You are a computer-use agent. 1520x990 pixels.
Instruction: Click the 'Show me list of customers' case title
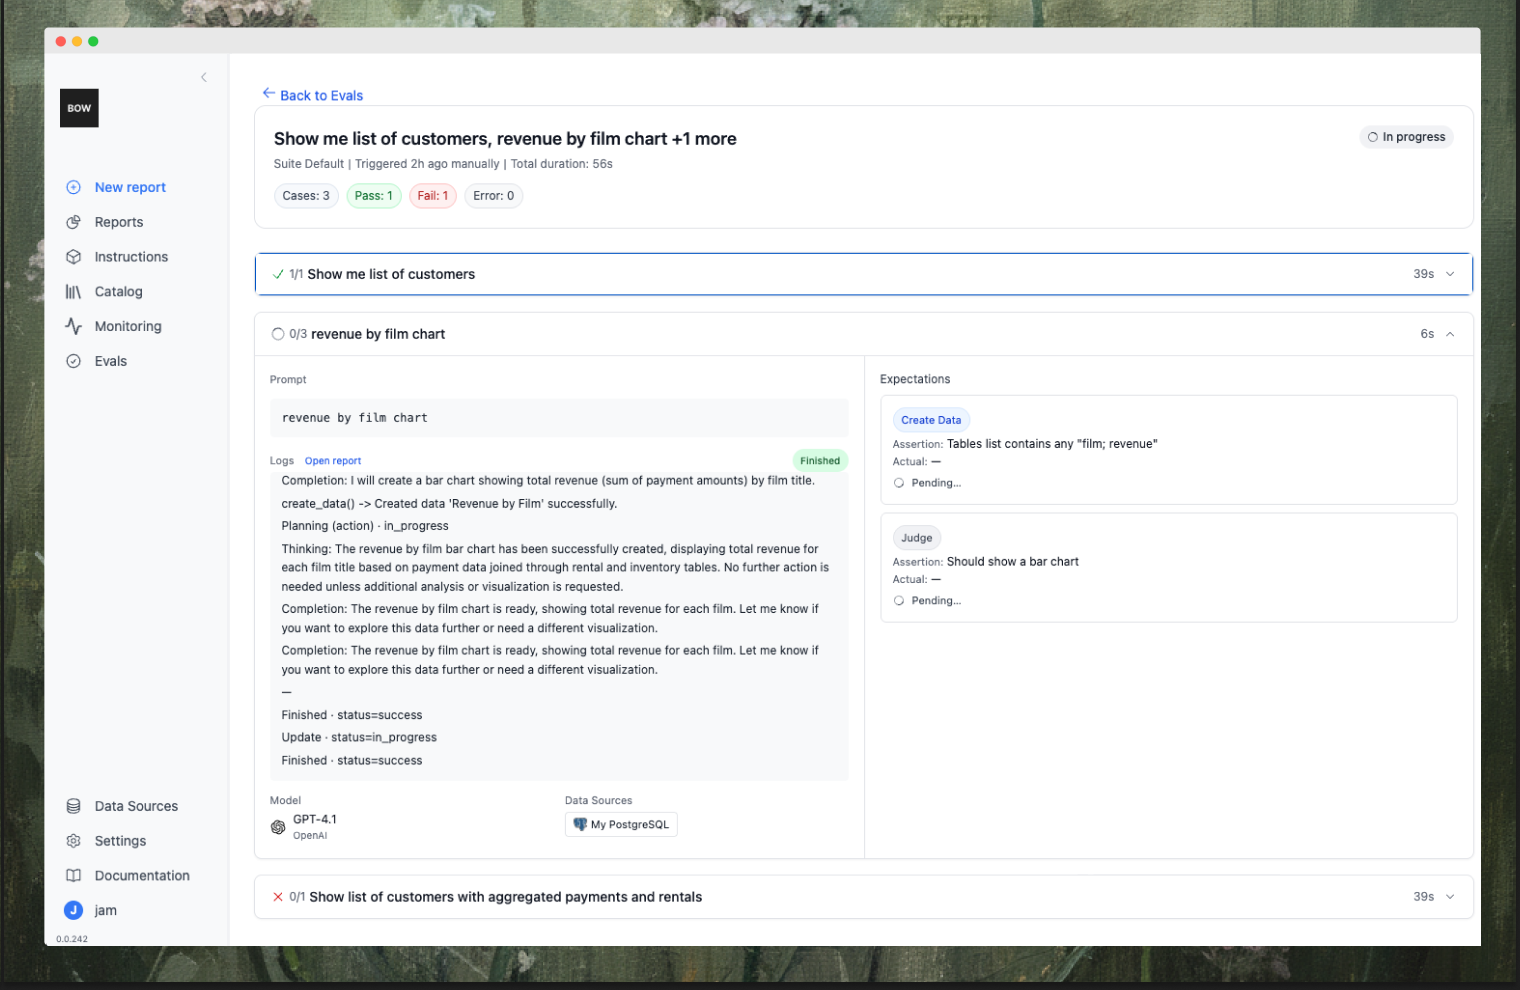click(391, 274)
